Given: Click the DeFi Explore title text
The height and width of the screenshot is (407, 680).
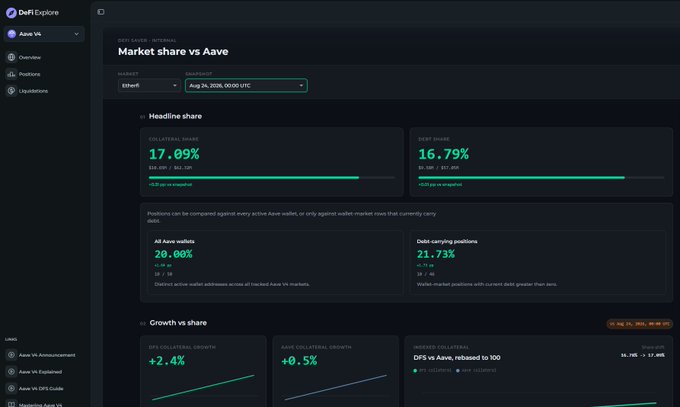Looking at the screenshot, I should pos(39,13).
